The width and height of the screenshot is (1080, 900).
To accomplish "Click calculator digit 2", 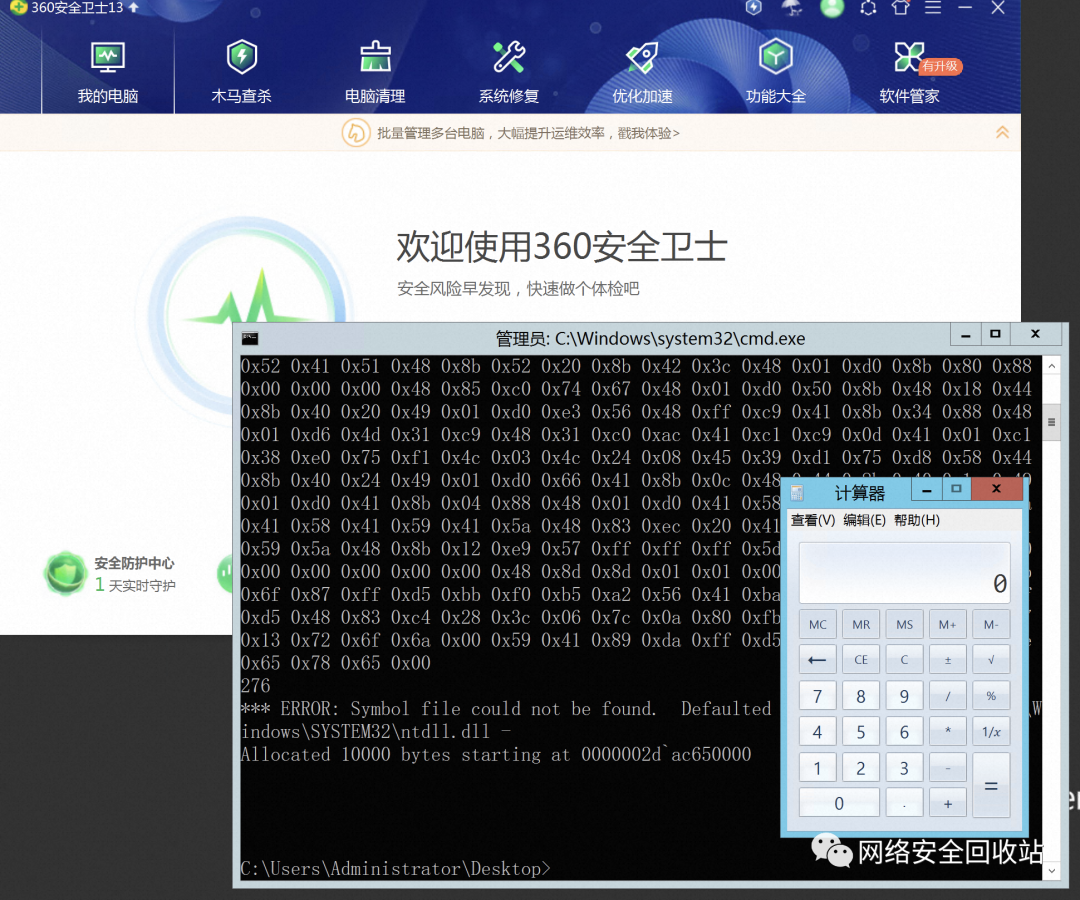I will tap(861, 768).
